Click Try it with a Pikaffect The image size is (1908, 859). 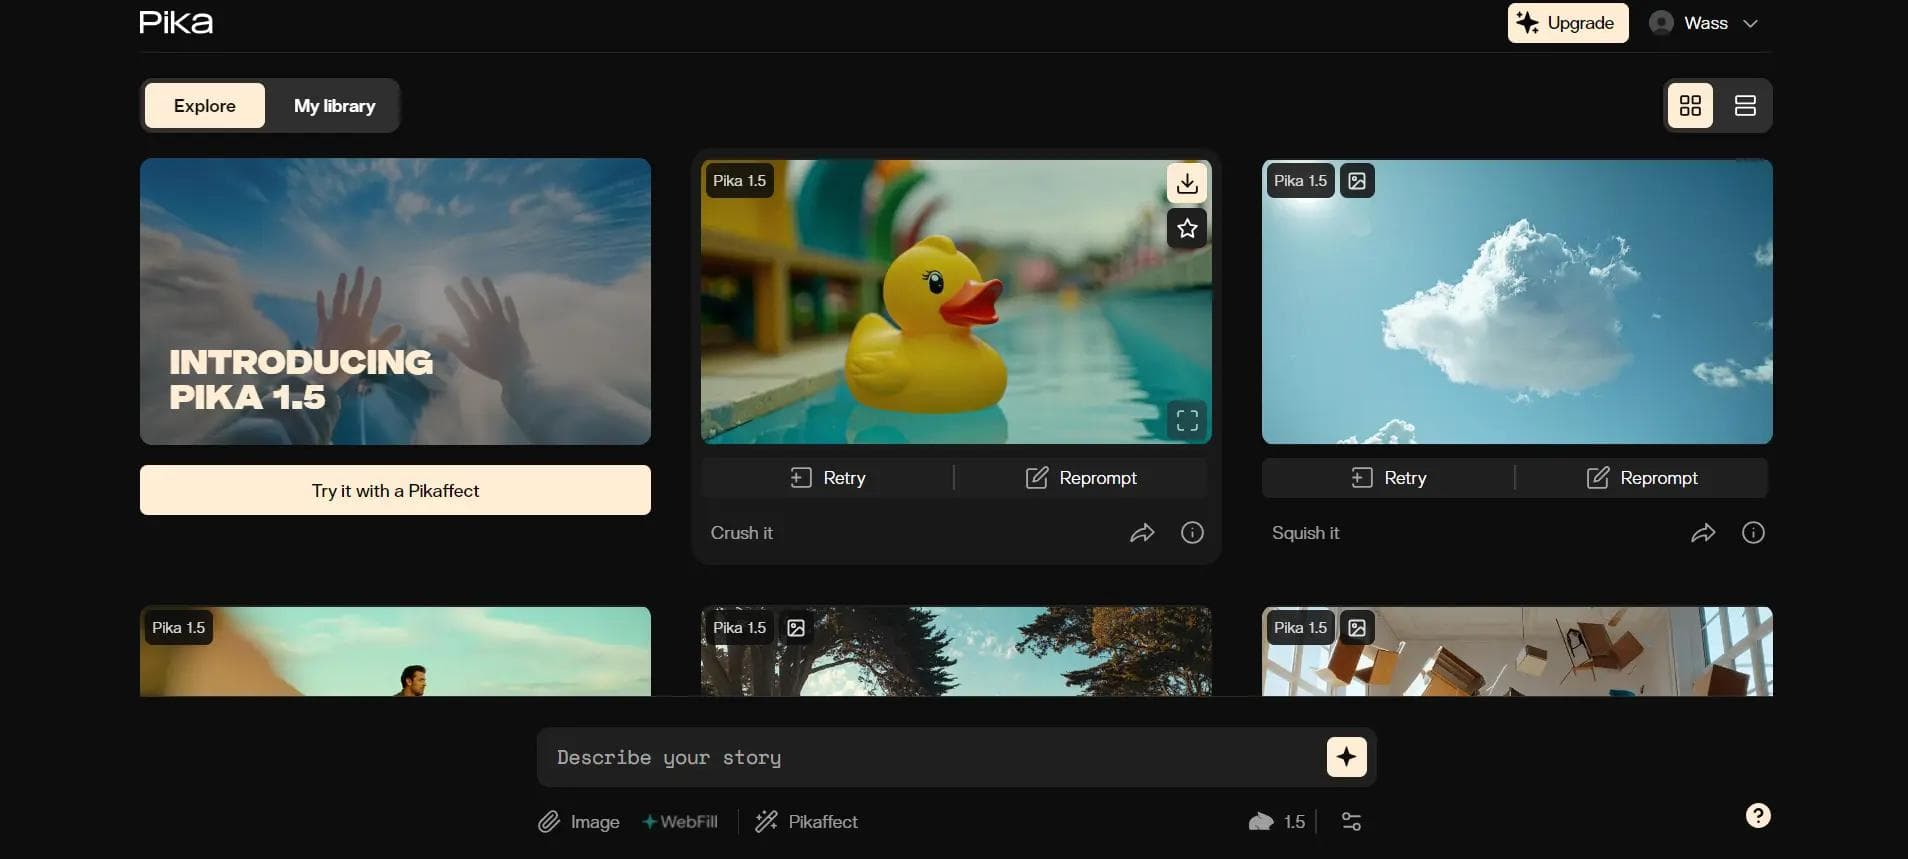pyautogui.click(x=395, y=491)
